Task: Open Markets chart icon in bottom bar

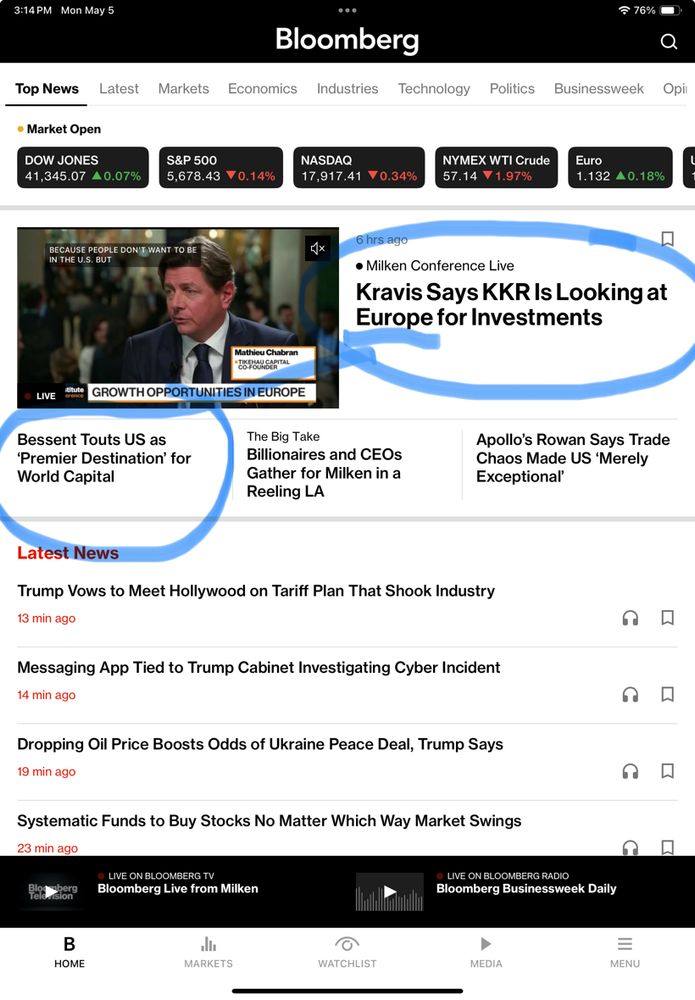Action: coord(208,944)
